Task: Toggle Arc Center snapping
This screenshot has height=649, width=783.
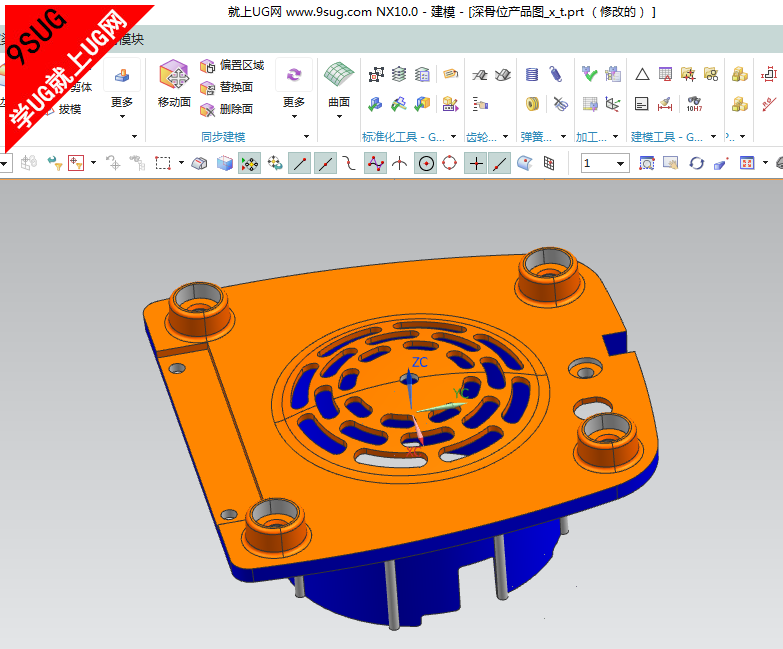Action: (x=426, y=163)
